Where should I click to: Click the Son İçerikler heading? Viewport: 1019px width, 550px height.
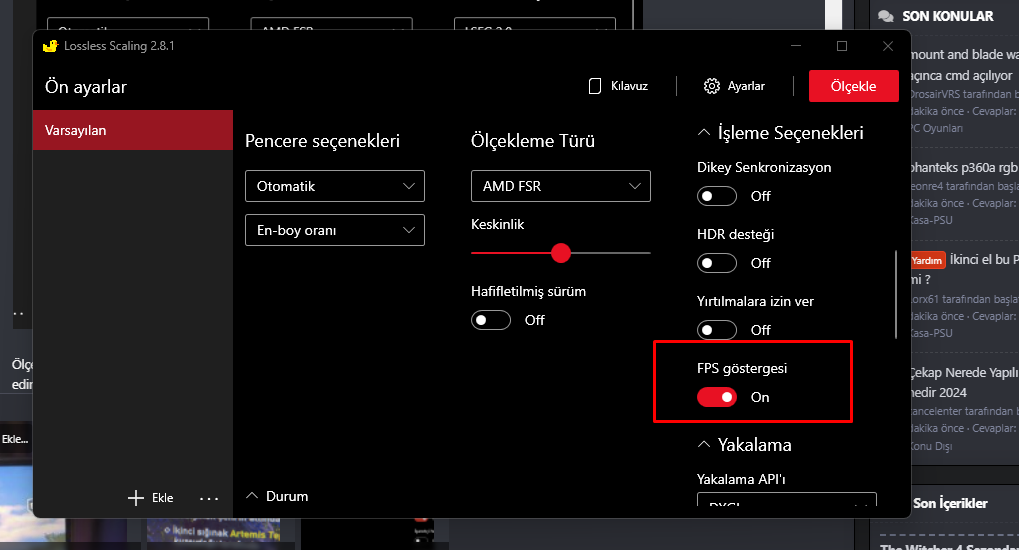pyautogui.click(x=950, y=503)
